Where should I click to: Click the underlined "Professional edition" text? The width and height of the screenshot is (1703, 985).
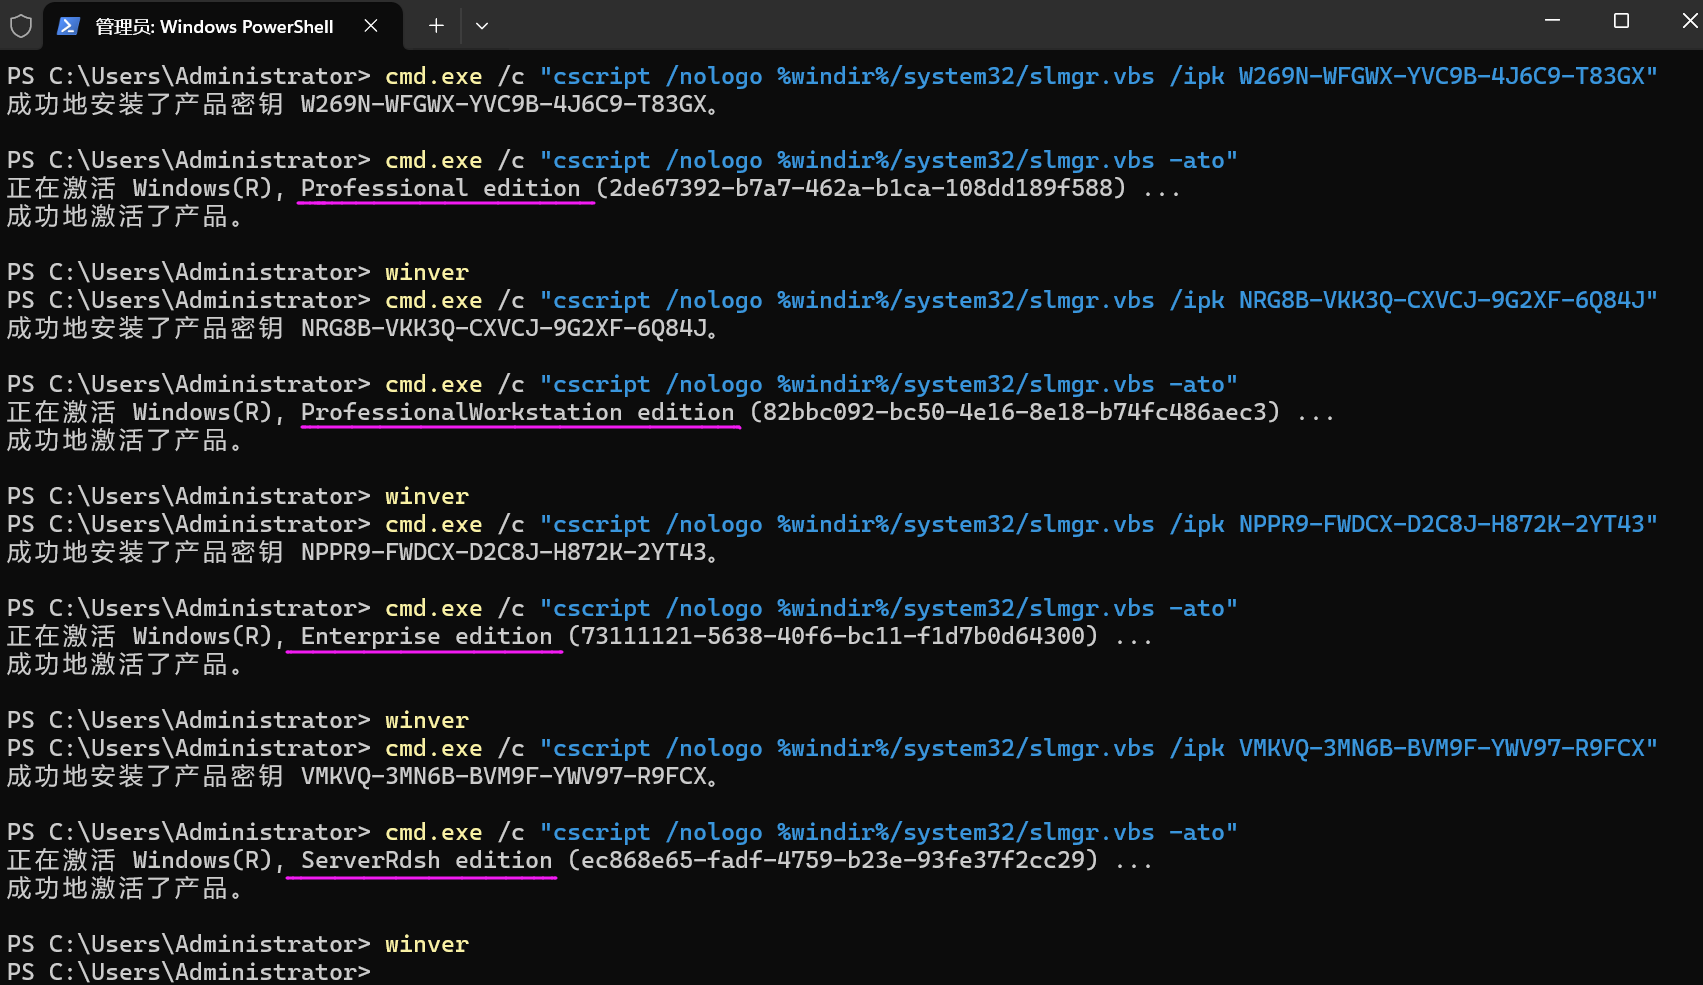tap(440, 188)
